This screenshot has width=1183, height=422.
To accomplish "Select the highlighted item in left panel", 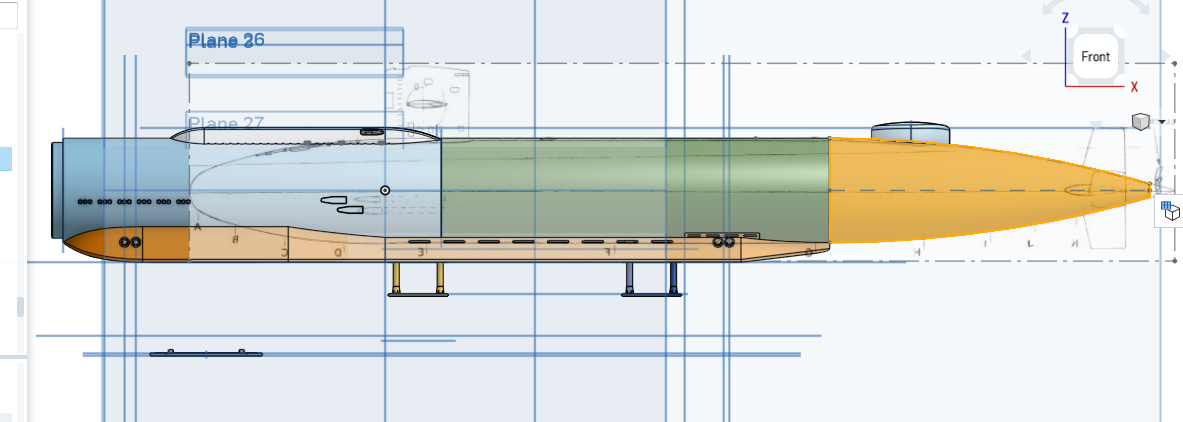I will tap(6, 158).
